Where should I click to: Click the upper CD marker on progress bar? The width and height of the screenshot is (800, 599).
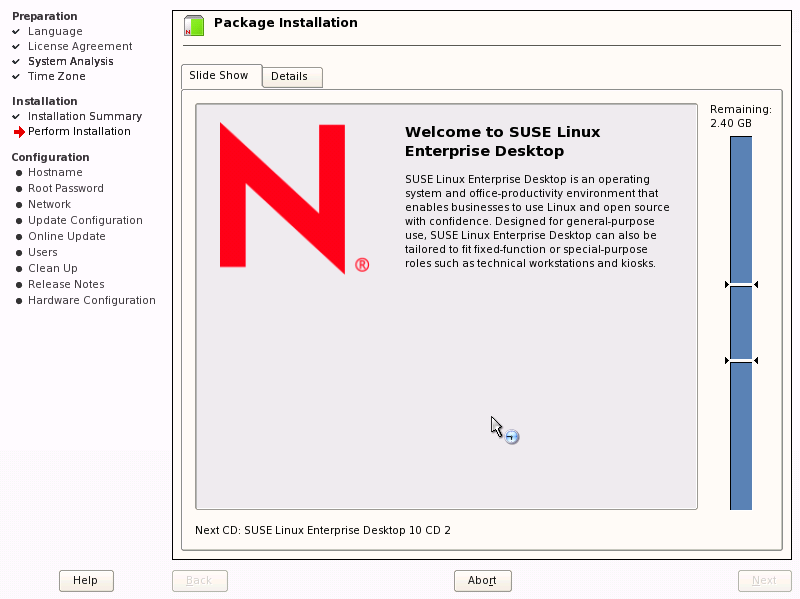pos(741,284)
